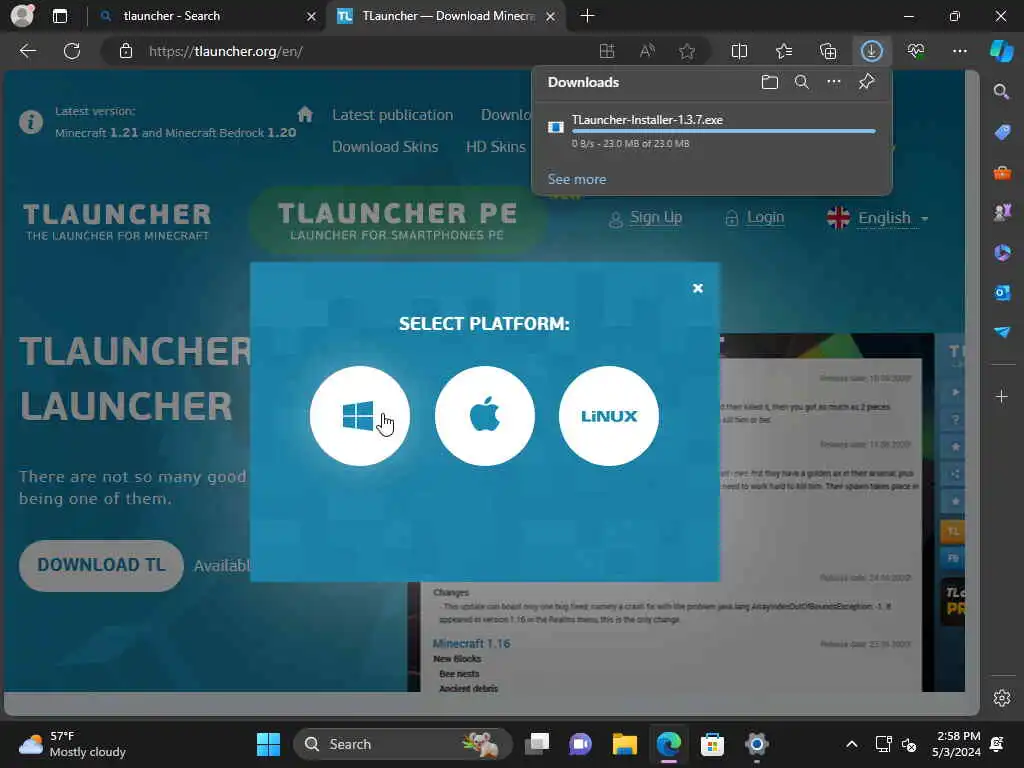Viewport: 1024px width, 768px height.
Task: Choose the Linux platform download
Action: pyautogui.click(x=609, y=416)
